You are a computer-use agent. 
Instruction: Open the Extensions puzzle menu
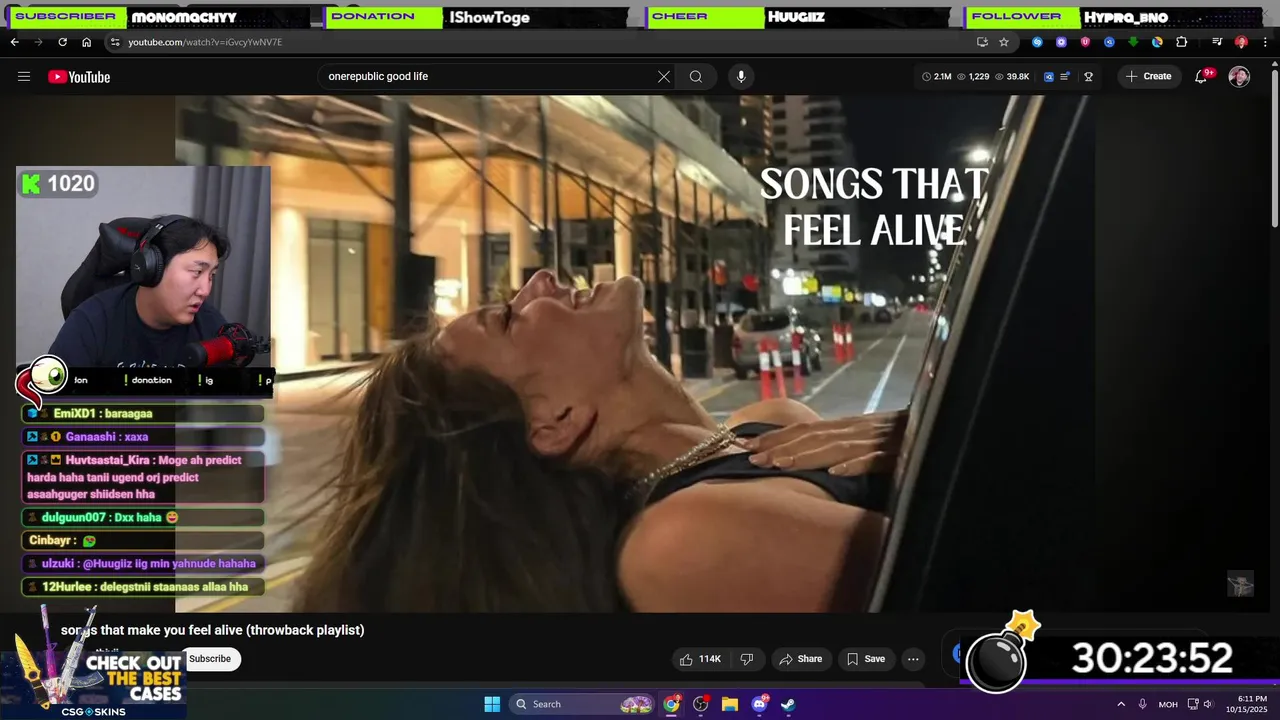pos(1181,42)
